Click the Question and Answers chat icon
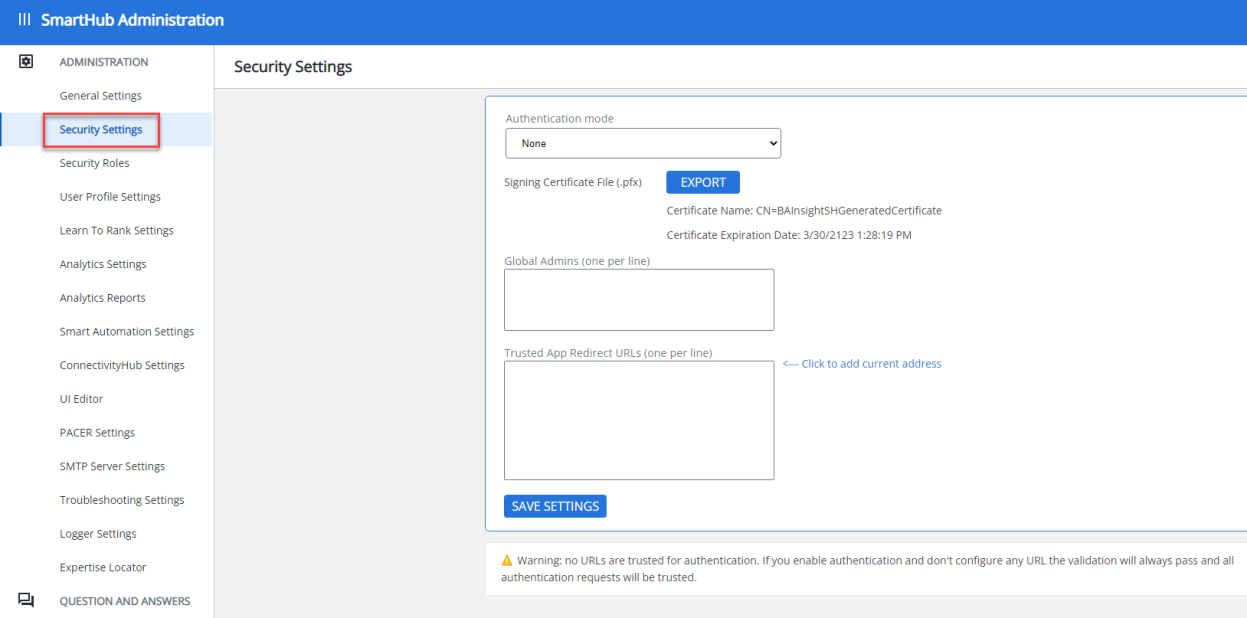Image resolution: width=1247 pixels, height=618 pixels. pos(26,600)
